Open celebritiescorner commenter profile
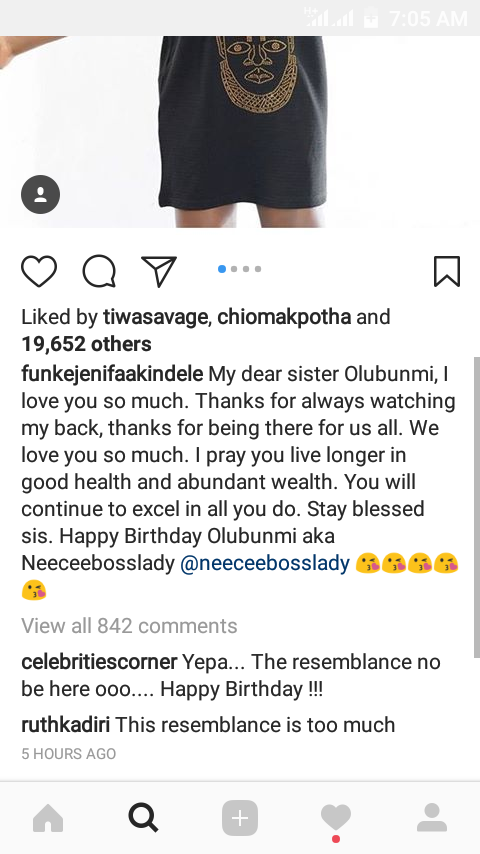480x854 pixels. click(99, 662)
